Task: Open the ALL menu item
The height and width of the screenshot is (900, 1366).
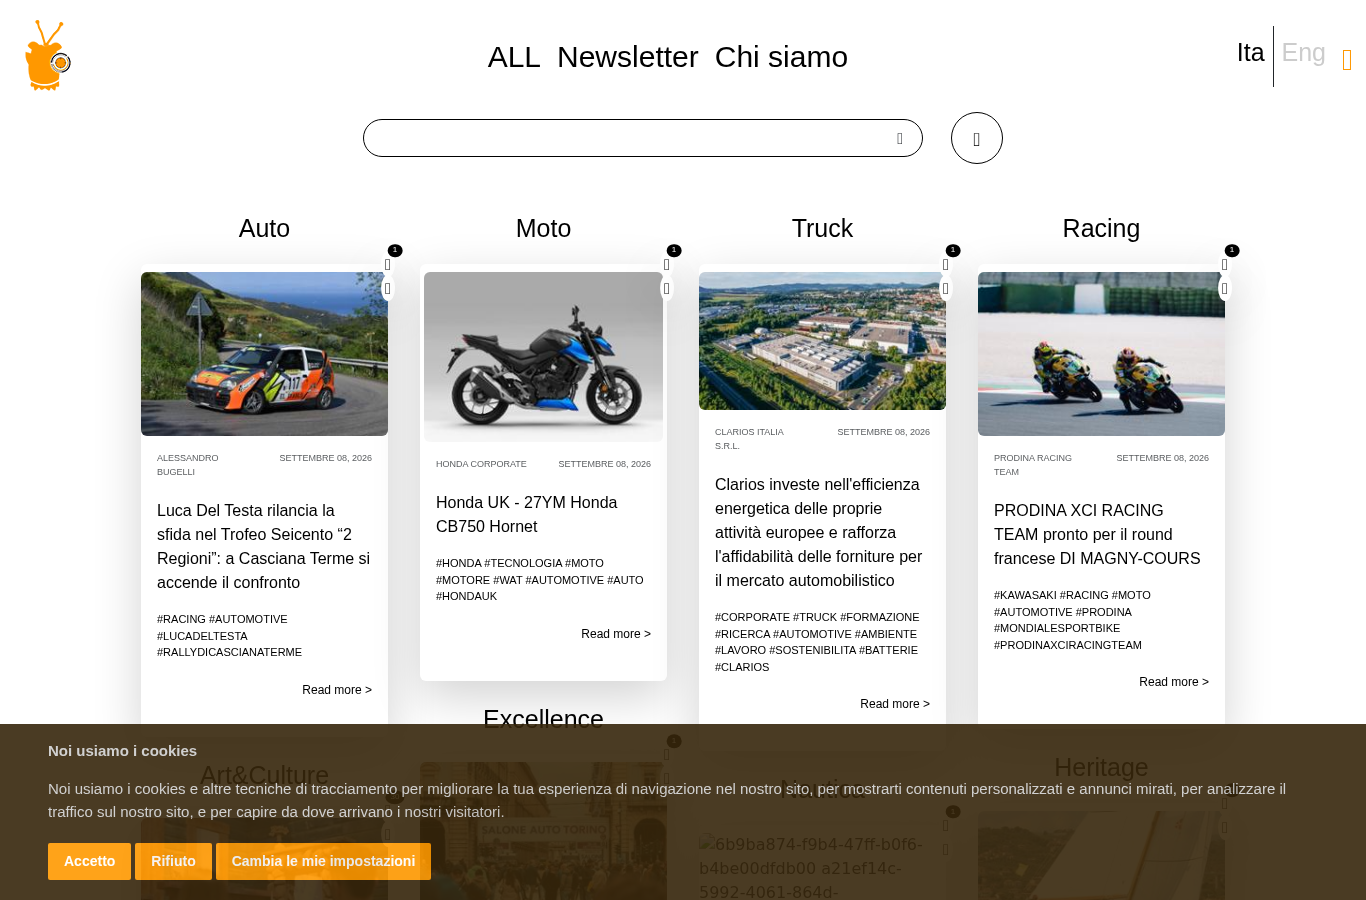Action: 514,57
